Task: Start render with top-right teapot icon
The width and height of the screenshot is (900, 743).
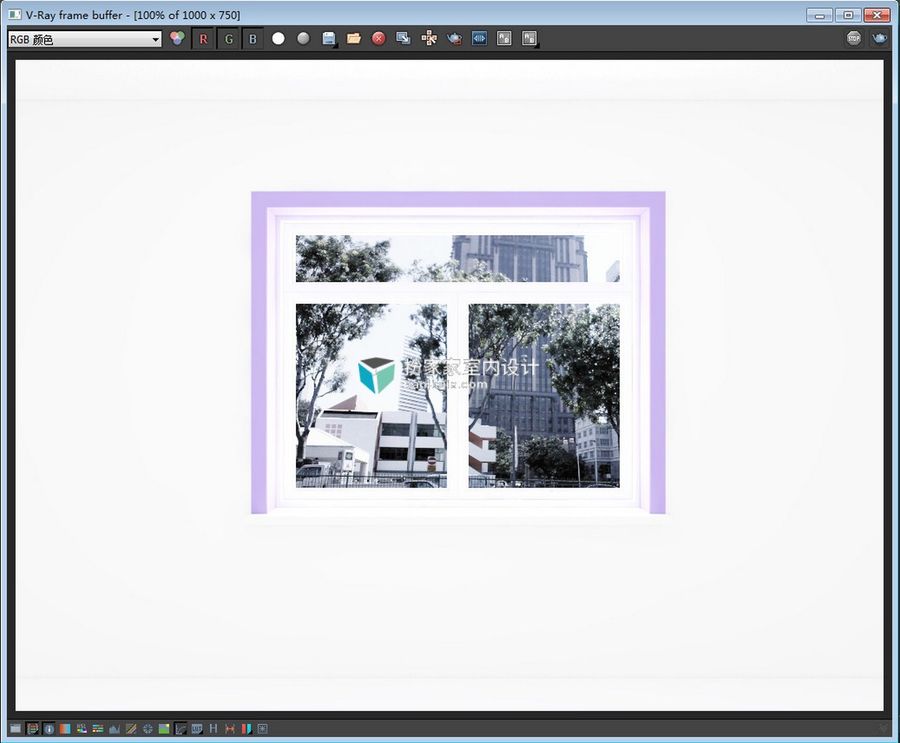Action: pyautogui.click(x=879, y=38)
